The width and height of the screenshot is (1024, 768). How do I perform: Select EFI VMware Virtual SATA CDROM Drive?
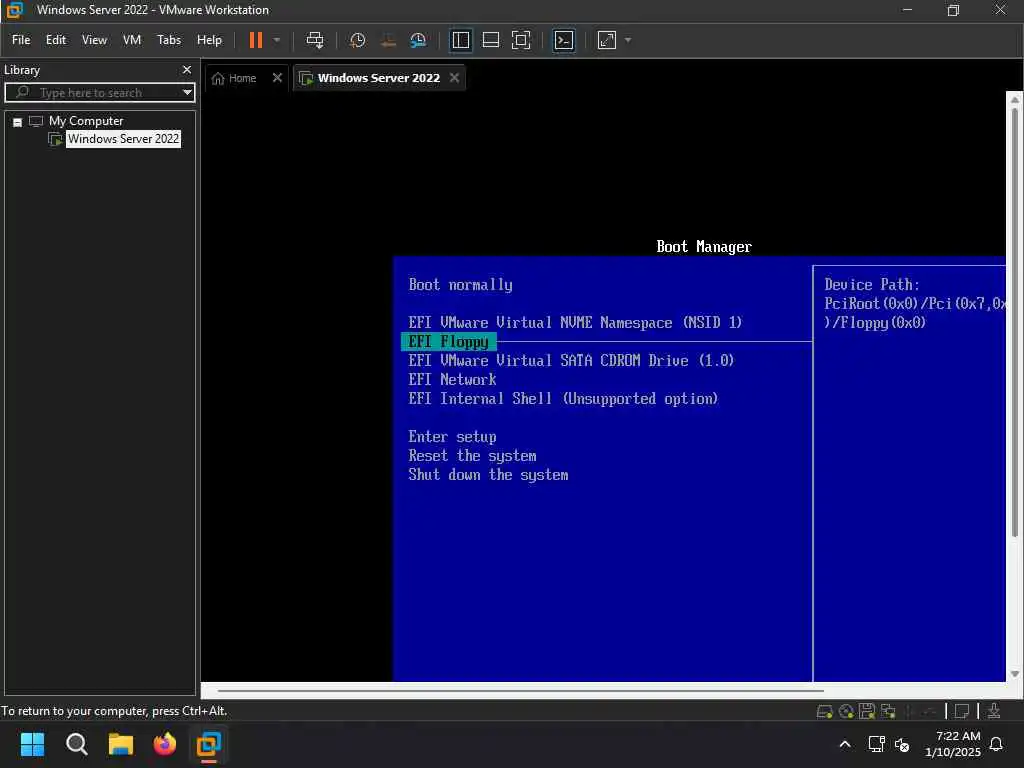point(571,360)
